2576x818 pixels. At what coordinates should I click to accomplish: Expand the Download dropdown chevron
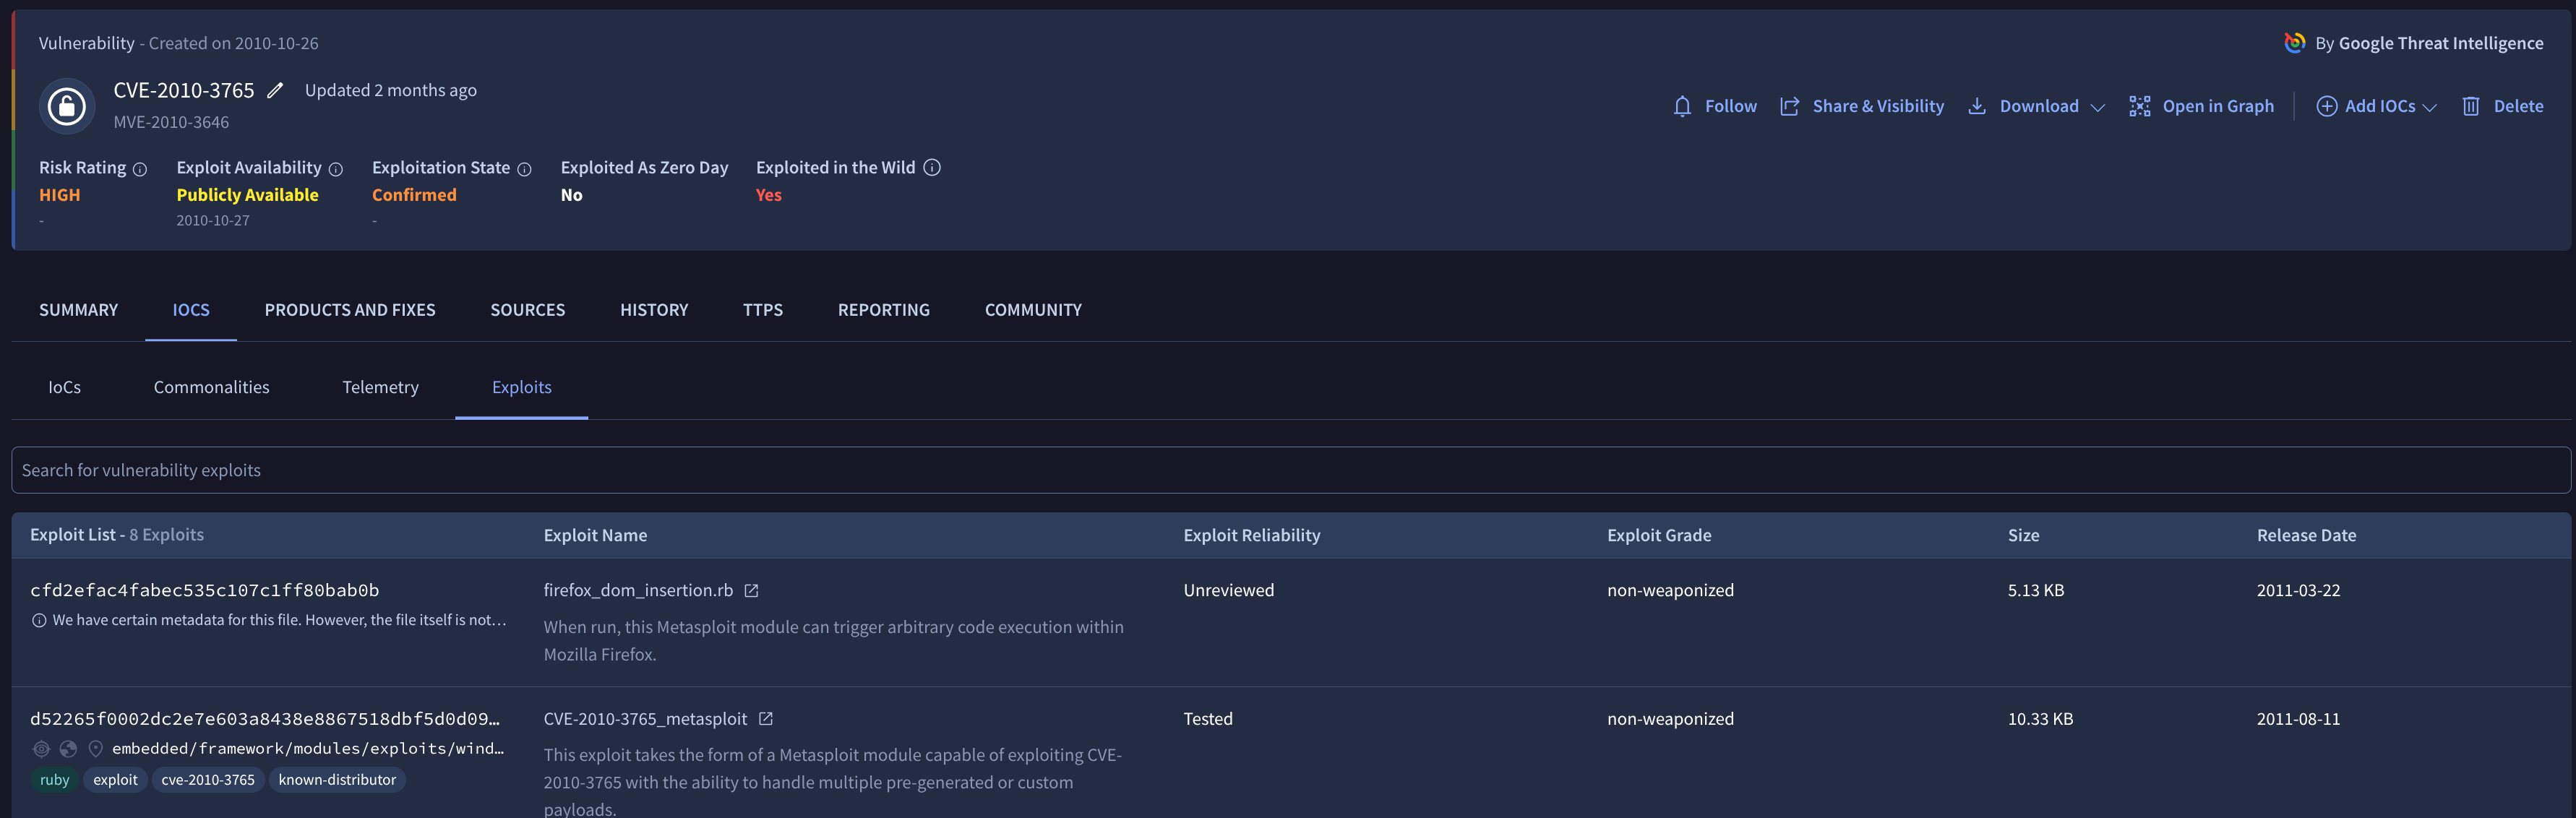coord(2097,107)
